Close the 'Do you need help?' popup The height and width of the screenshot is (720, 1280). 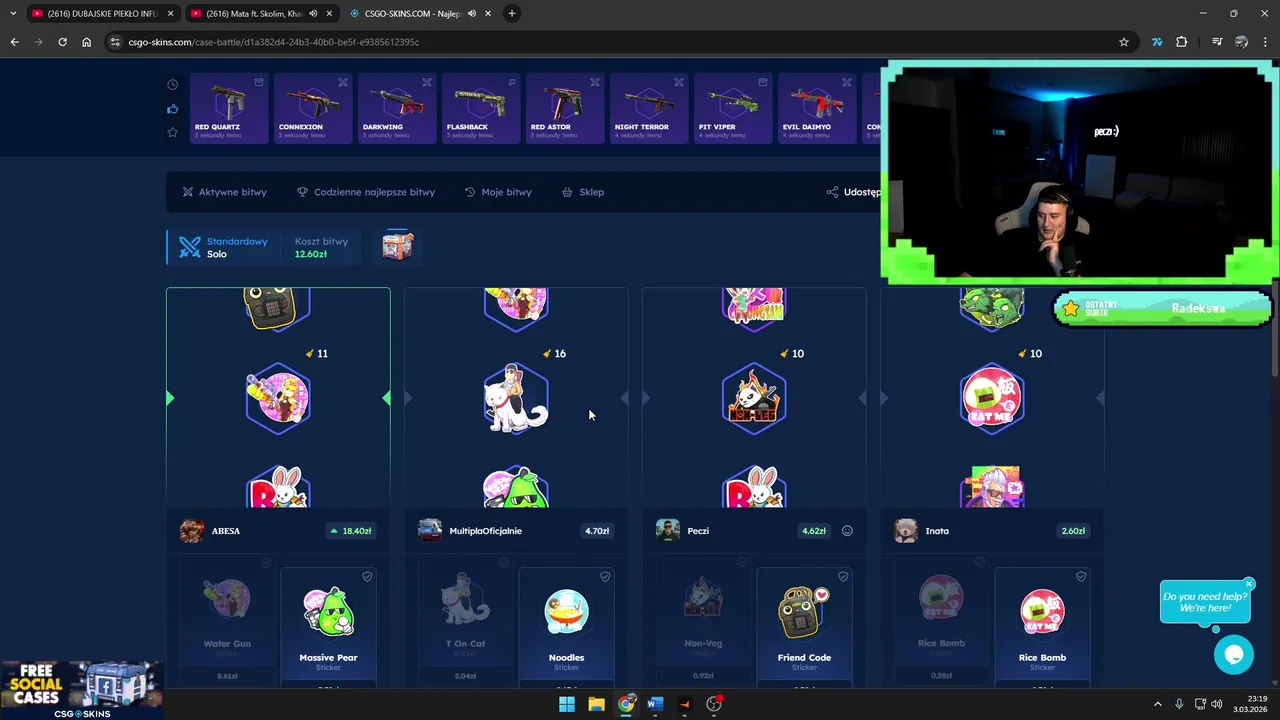coord(1249,584)
